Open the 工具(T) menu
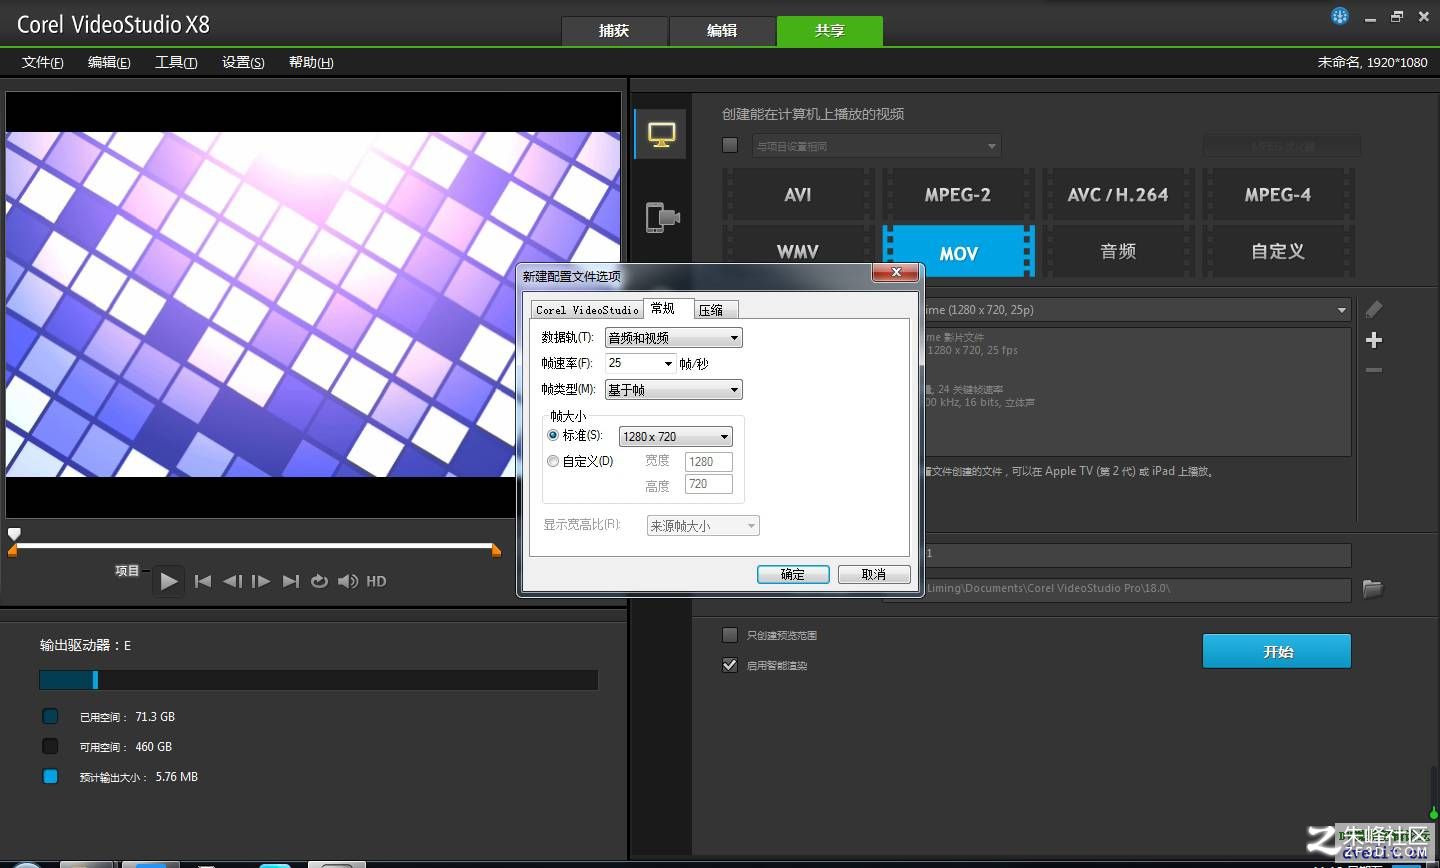Viewport: 1440px width, 868px height. tap(176, 62)
